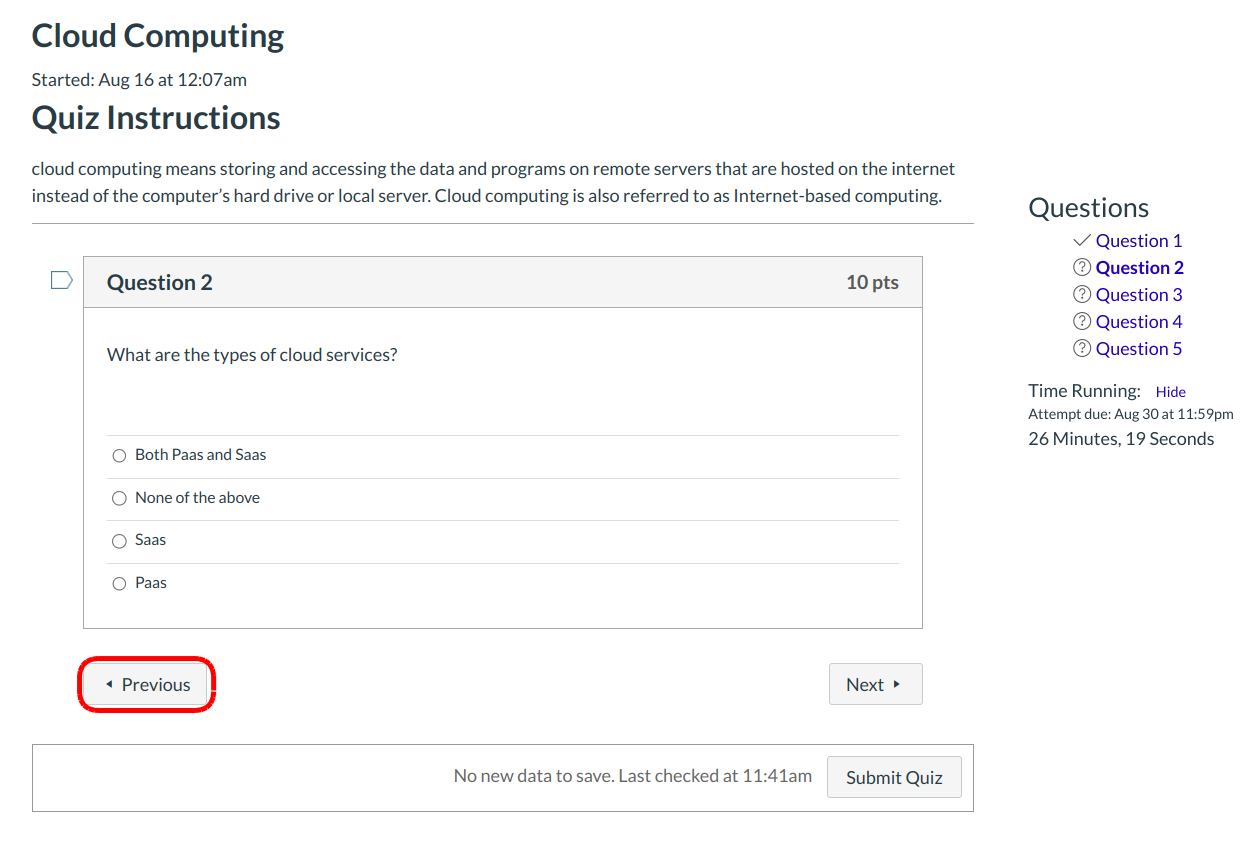The width and height of the screenshot is (1258, 853).
Task: Click the question-mark icon beside Question 4
Action: click(x=1081, y=322)
